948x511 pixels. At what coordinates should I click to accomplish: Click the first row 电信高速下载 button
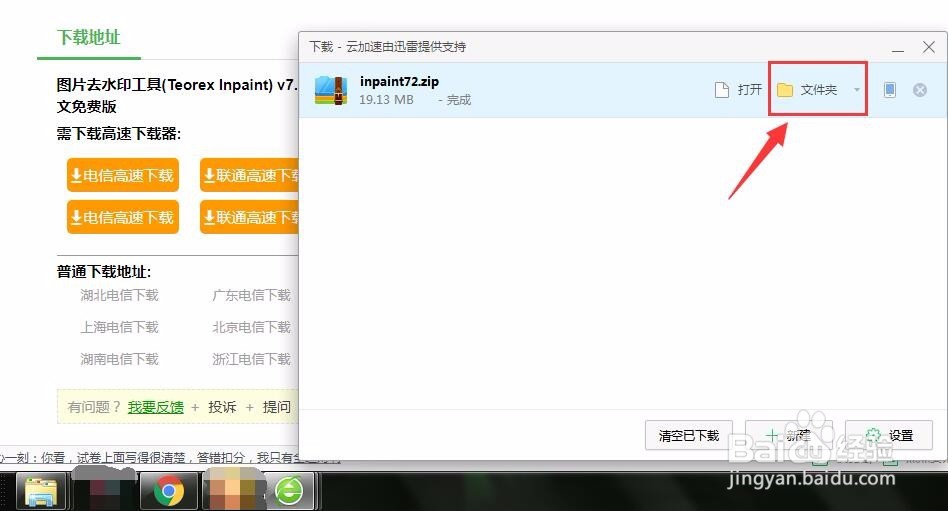[123, 175]
